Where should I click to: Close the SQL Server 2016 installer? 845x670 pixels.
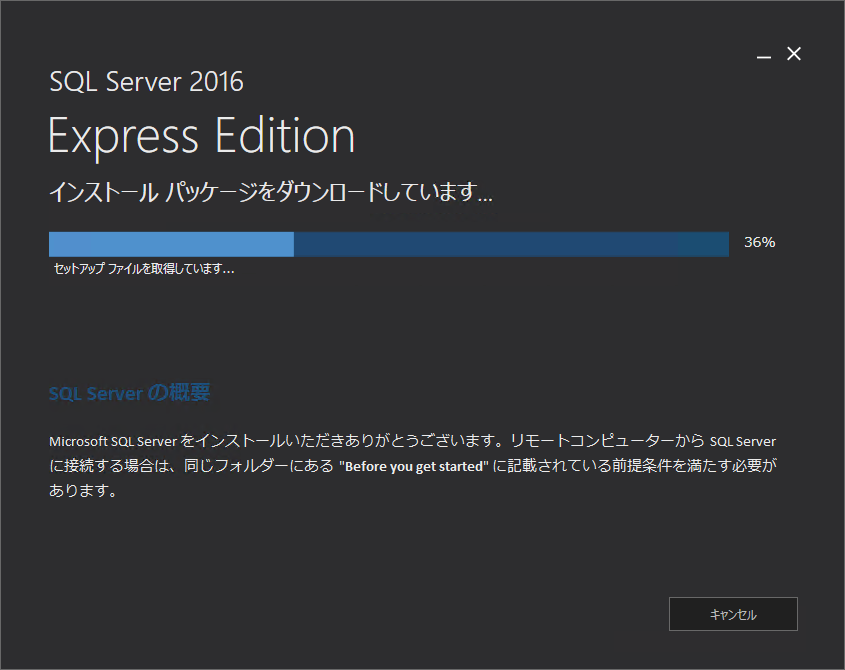[794, 54]
